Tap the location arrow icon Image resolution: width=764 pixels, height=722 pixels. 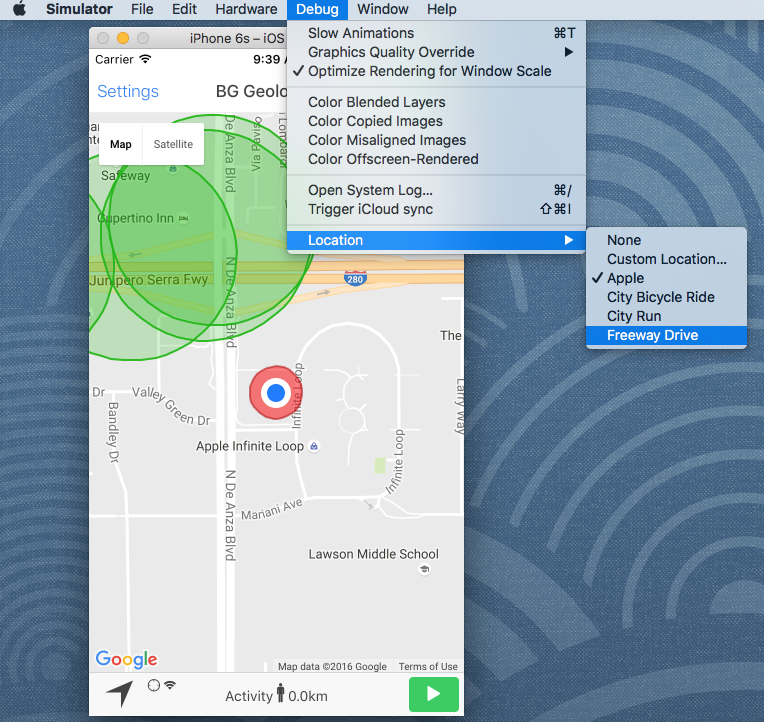coord(120,693)
